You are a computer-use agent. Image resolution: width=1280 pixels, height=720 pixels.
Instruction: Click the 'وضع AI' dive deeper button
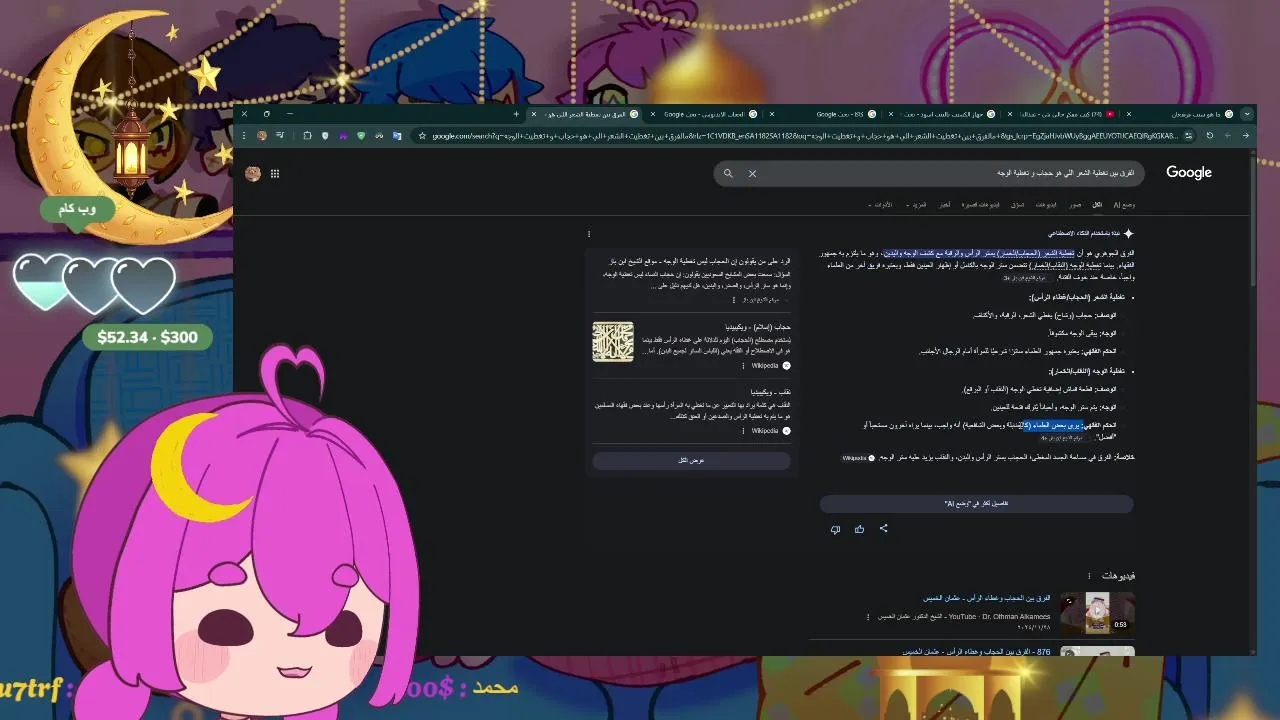[x=976, y=504]
